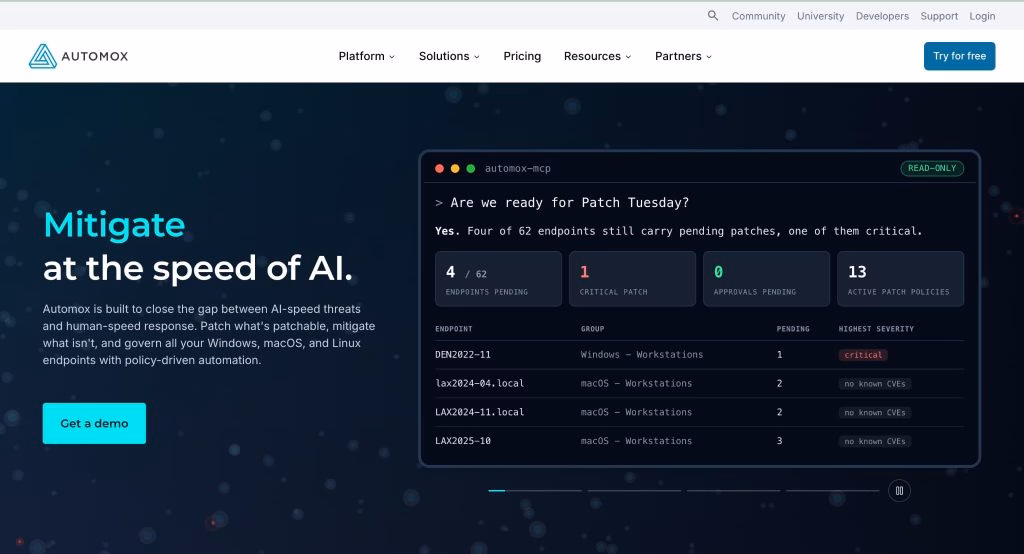
Task: Click the Get a demo button
Action: 94,423
